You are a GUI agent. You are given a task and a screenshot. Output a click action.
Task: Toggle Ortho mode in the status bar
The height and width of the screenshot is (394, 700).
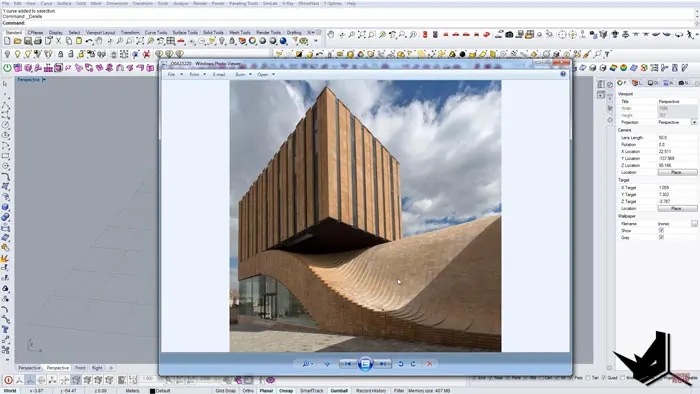(x=248, y=390)
